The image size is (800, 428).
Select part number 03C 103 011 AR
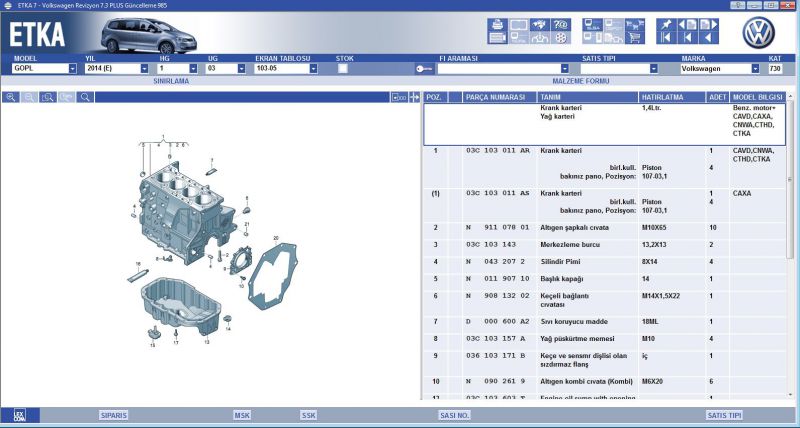[497, 151]
